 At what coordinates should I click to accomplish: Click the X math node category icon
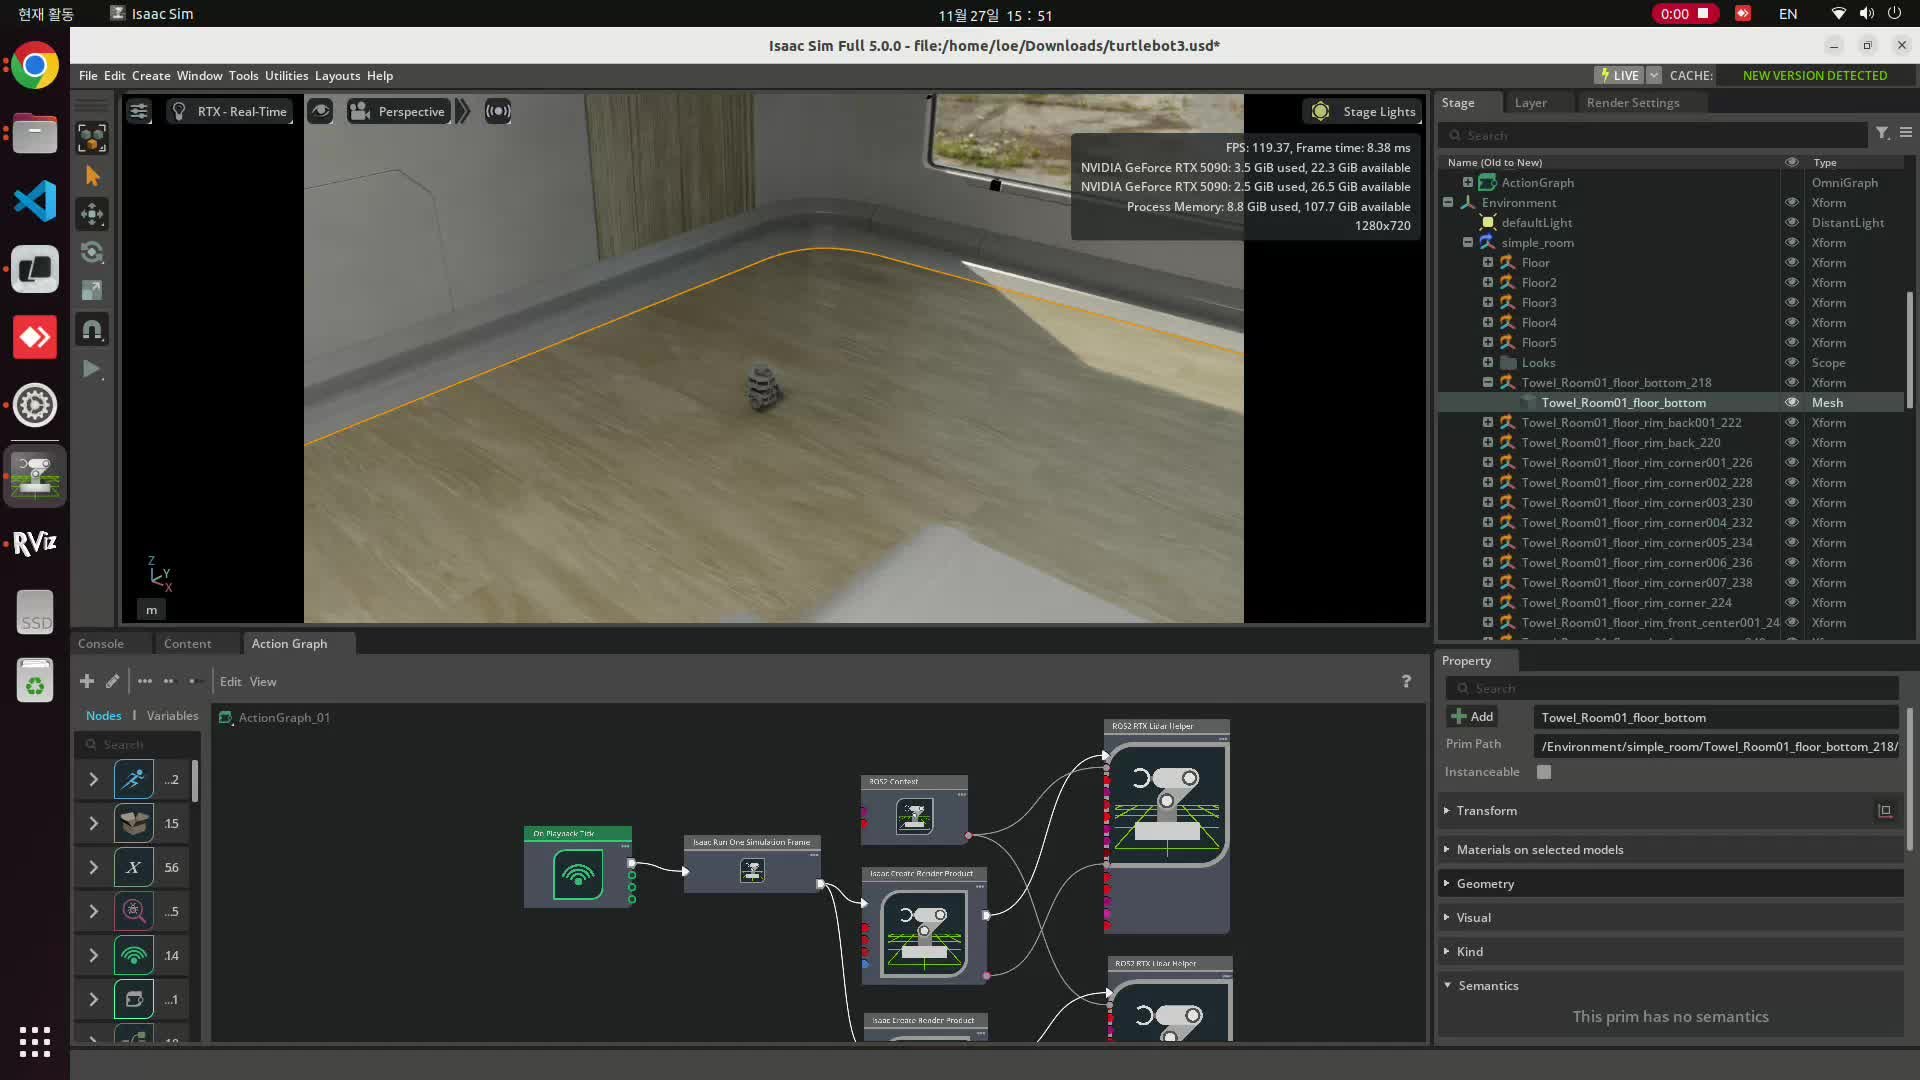[134, 867]
